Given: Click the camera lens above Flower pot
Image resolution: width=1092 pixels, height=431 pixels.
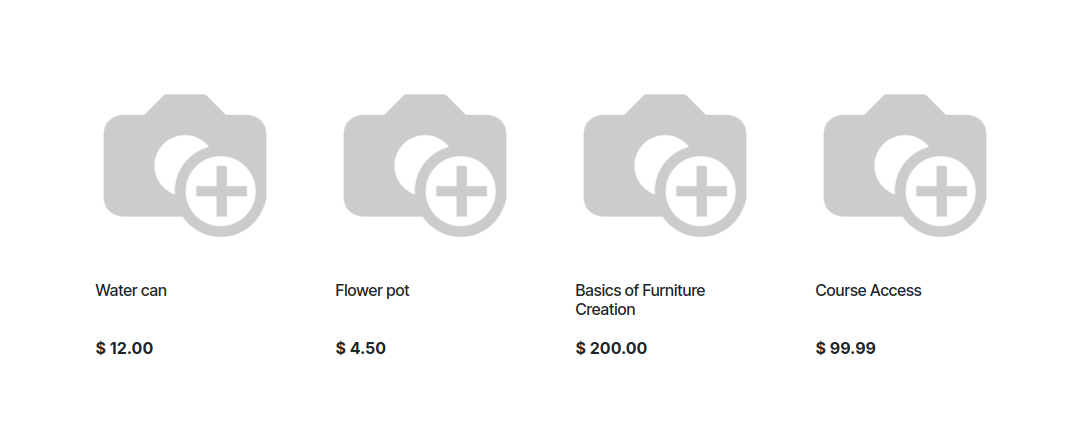Looking at the screenshot, I should (410, 162).
